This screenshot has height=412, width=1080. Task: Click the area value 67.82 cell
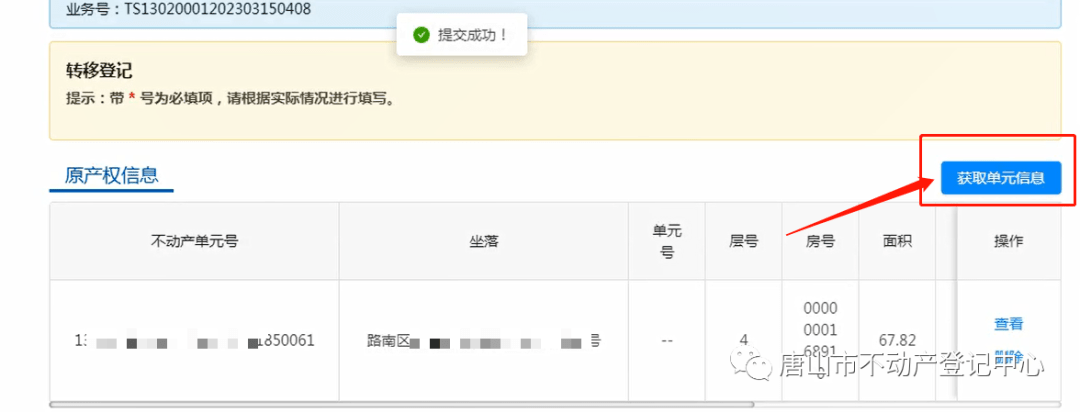(897, 340)
